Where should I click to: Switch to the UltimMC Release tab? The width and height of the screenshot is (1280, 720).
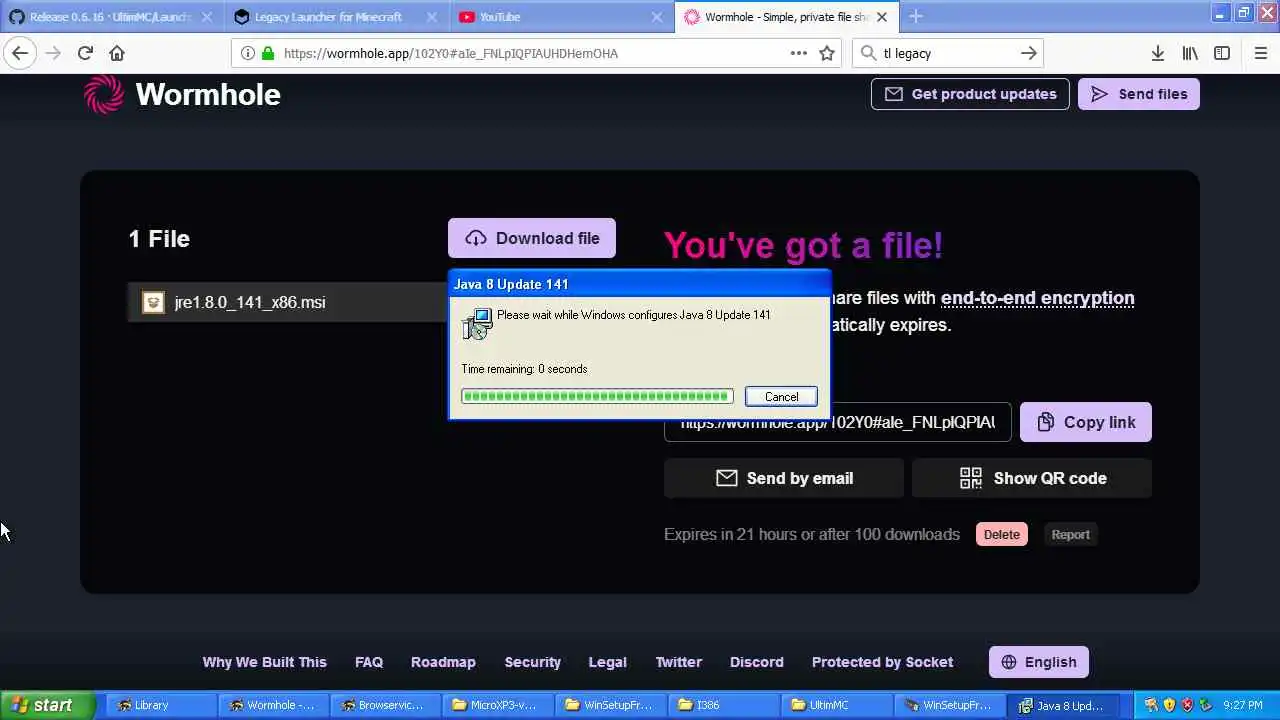coord(111,16)
